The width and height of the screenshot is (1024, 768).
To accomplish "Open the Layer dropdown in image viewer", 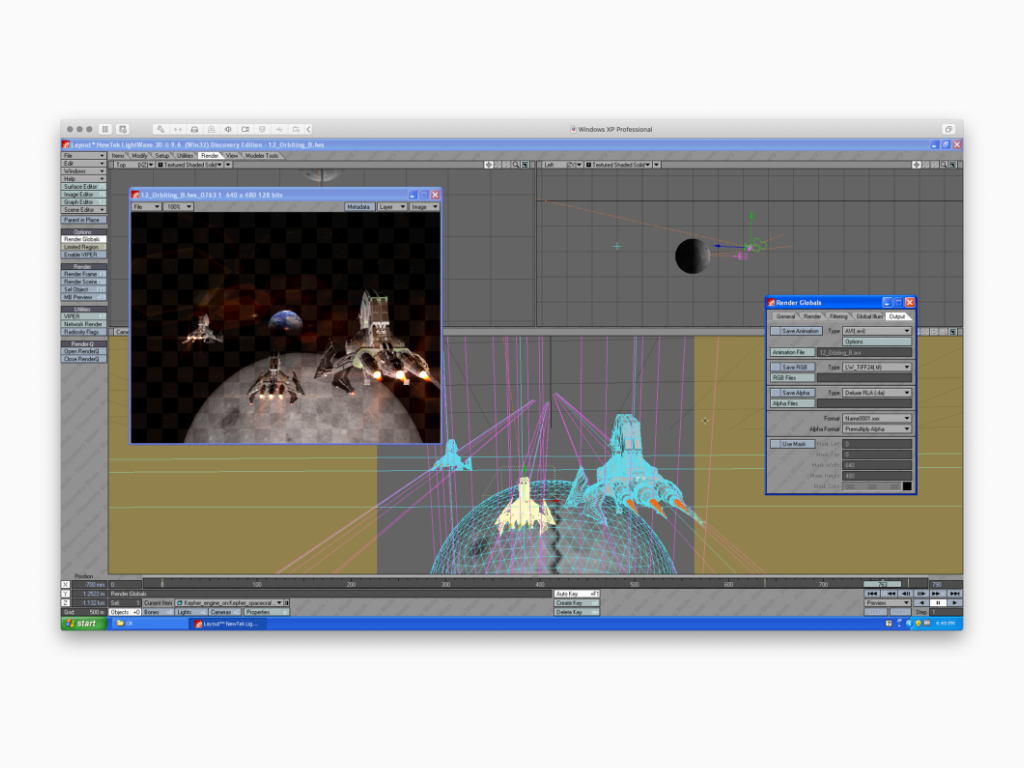I will click(392, 206).
